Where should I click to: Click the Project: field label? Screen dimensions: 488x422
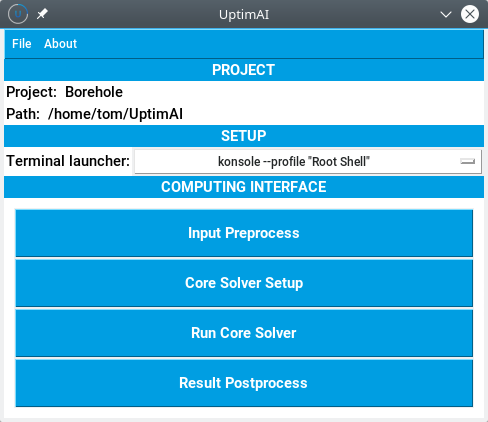coord(32,92)
